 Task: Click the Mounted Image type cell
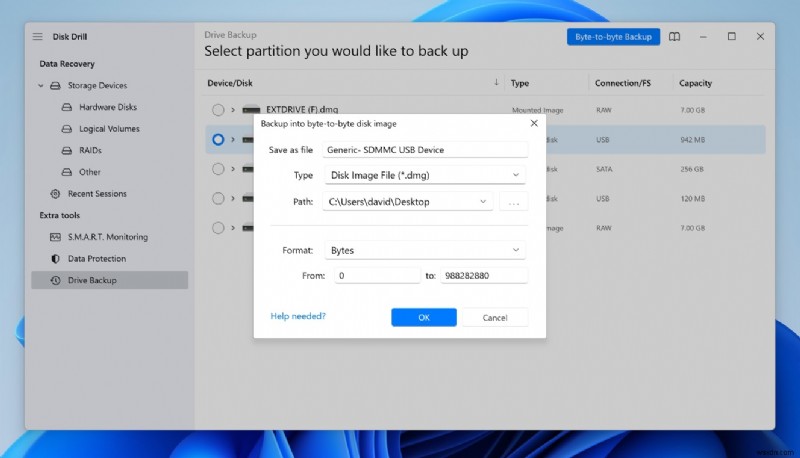click(x=537, y=110)
